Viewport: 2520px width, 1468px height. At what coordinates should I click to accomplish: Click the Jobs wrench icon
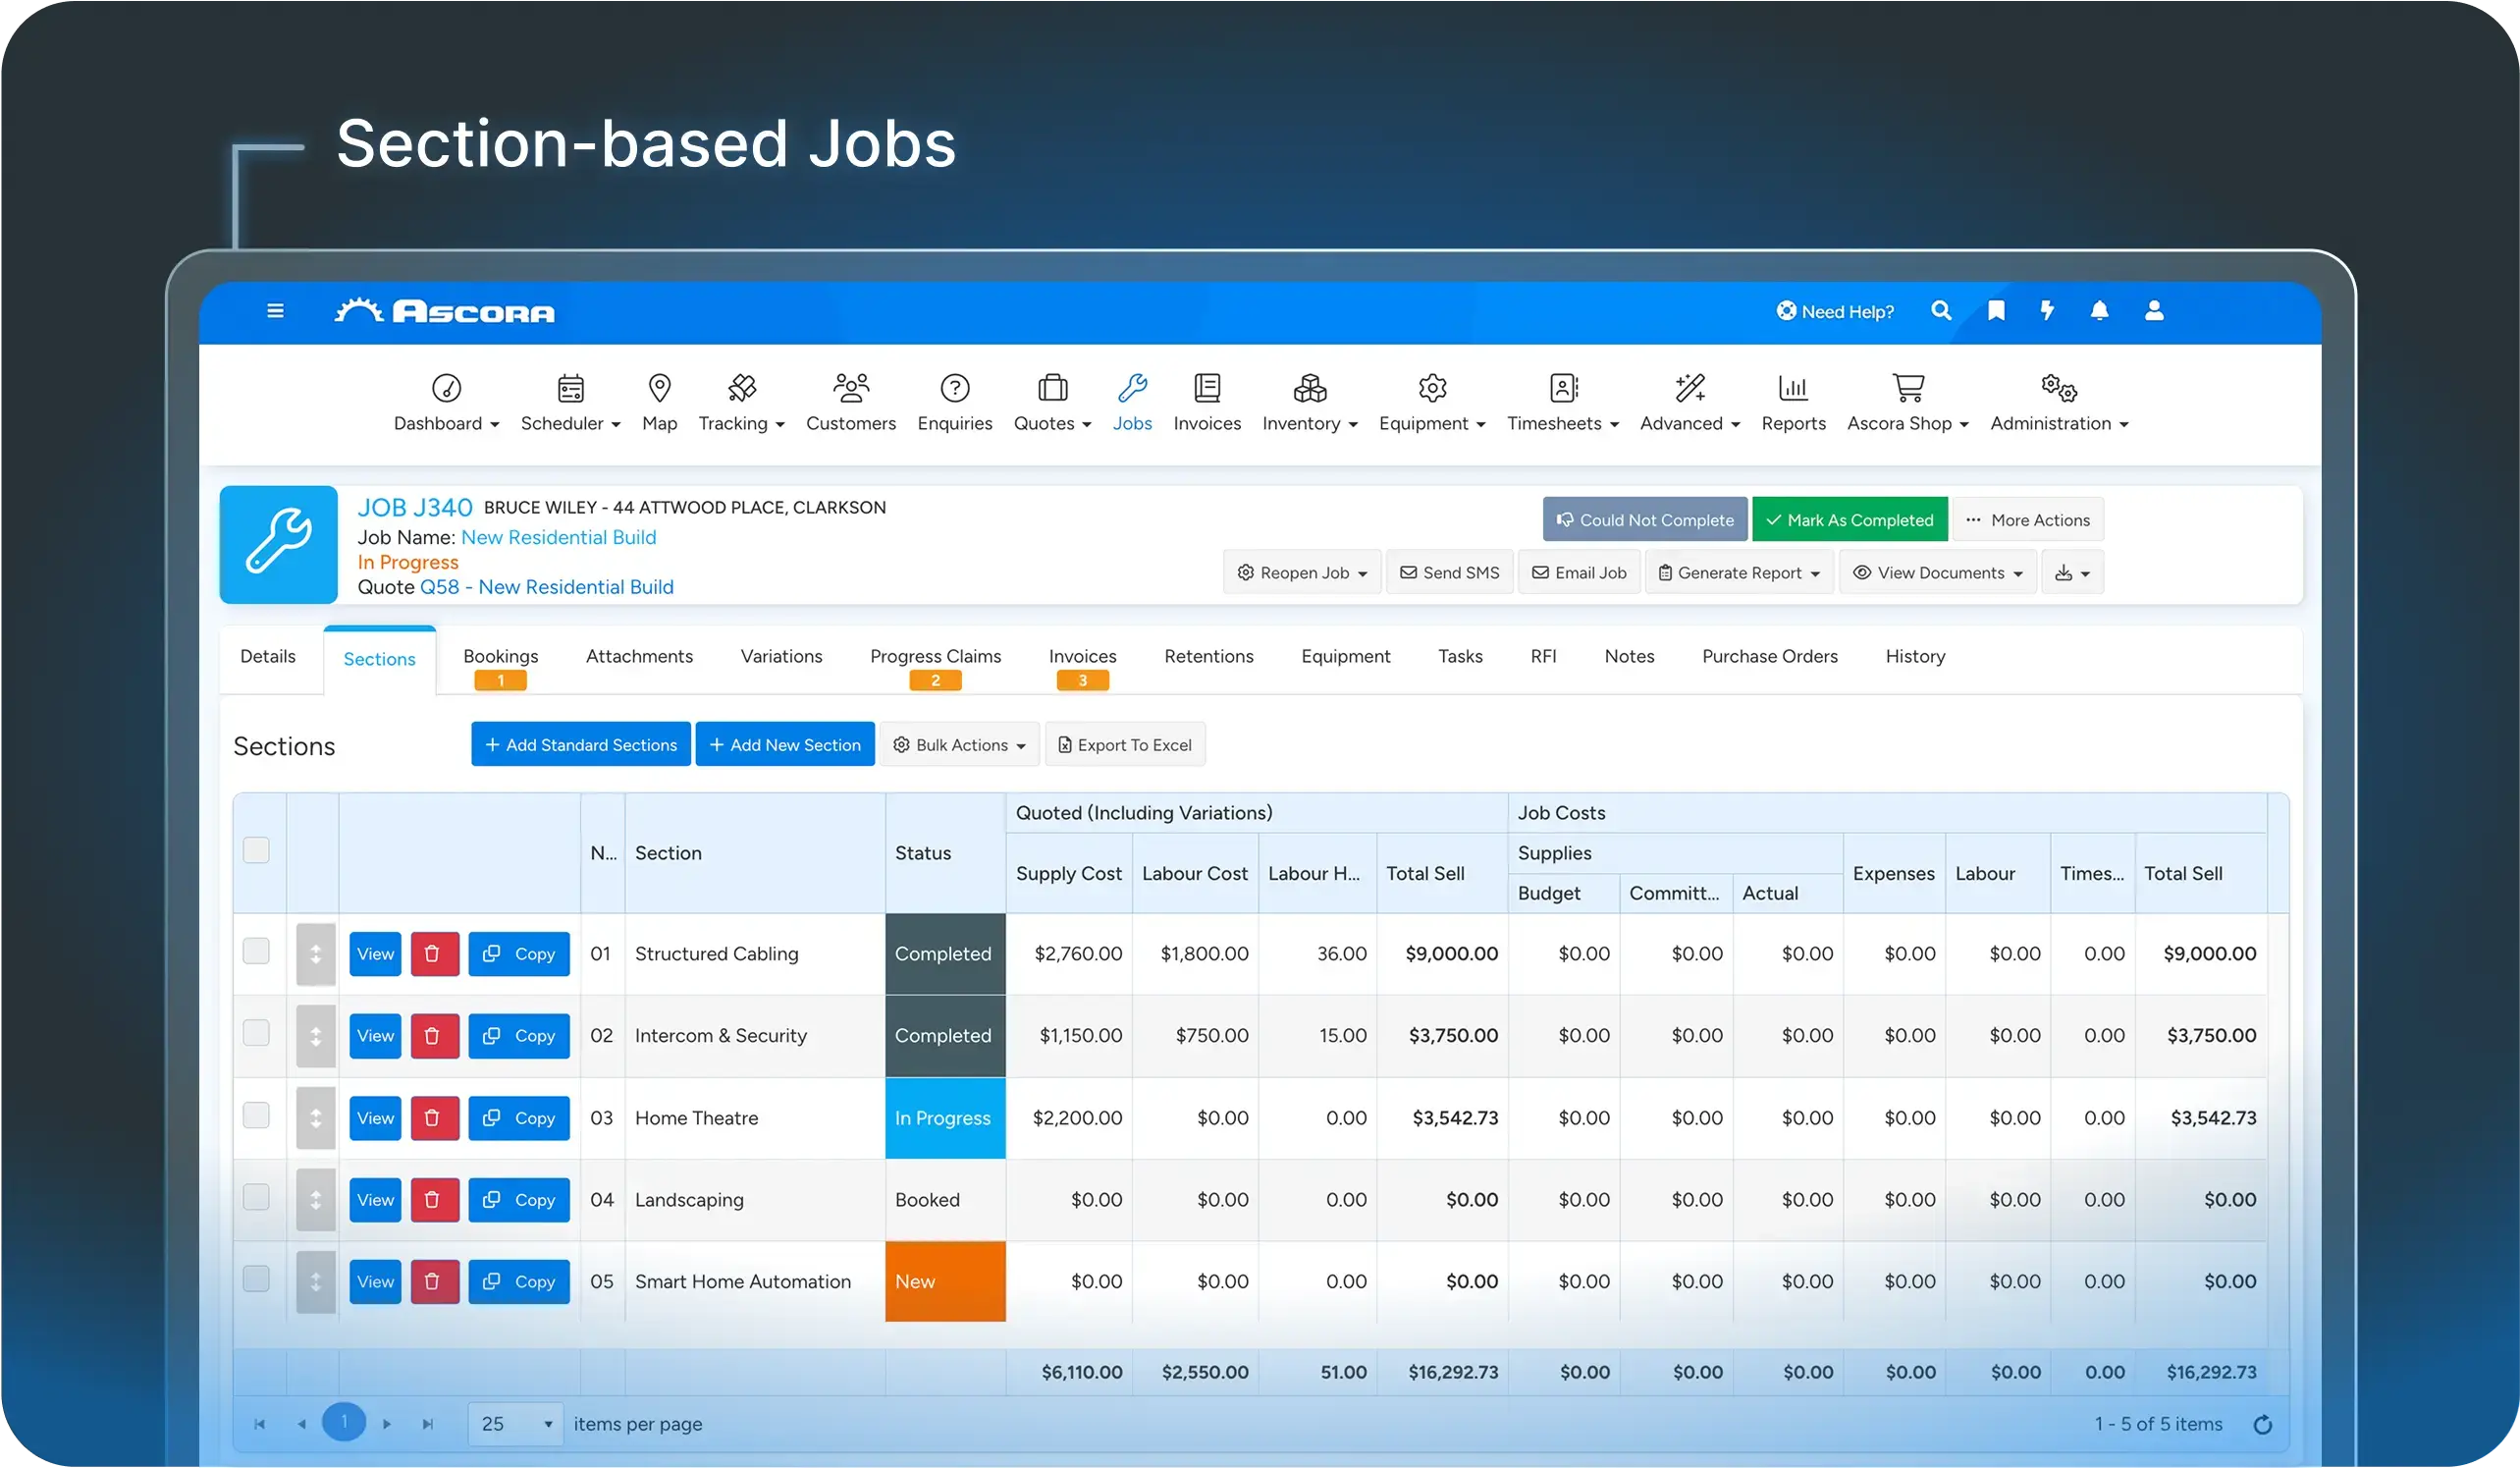coord(1133,389)
